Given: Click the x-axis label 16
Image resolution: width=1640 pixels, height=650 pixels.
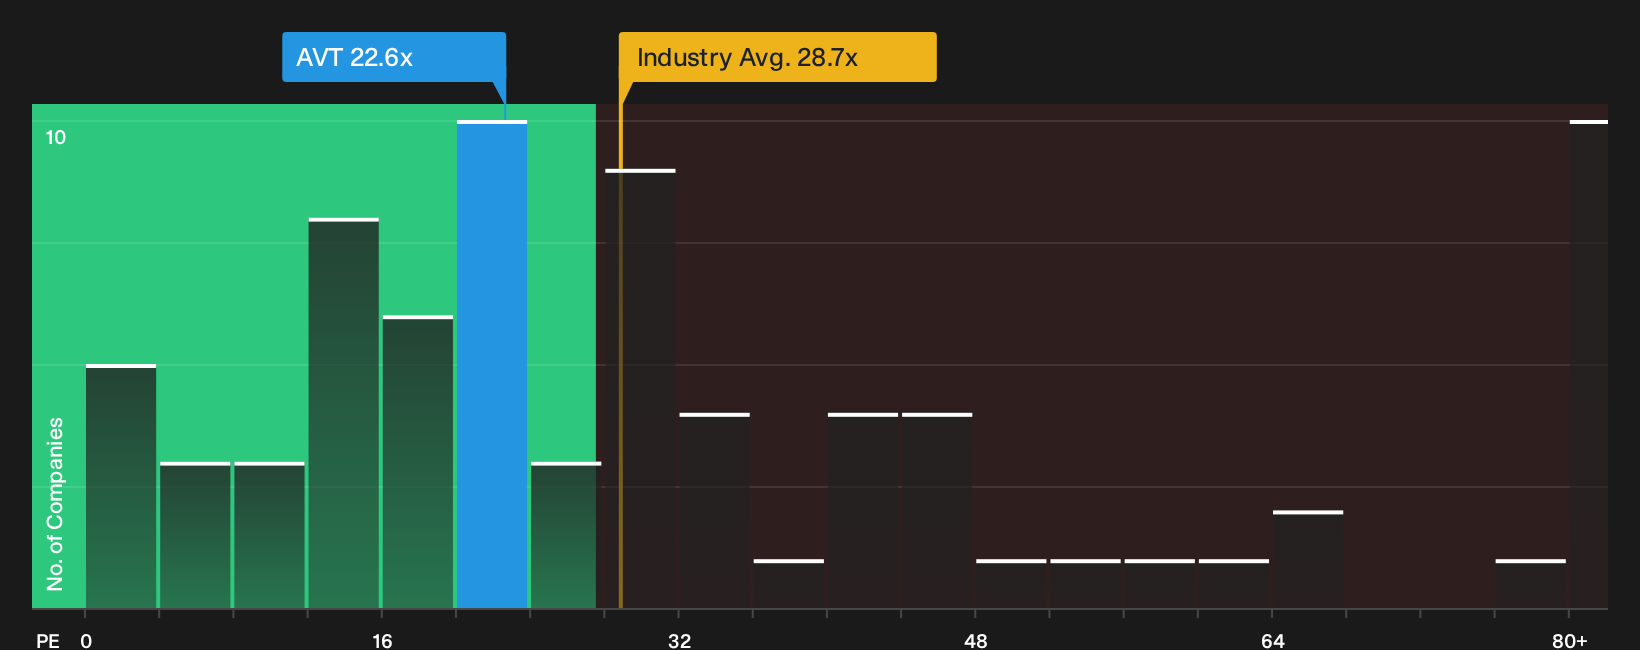Looking at the screenshot, I should (x=382, y=640).
